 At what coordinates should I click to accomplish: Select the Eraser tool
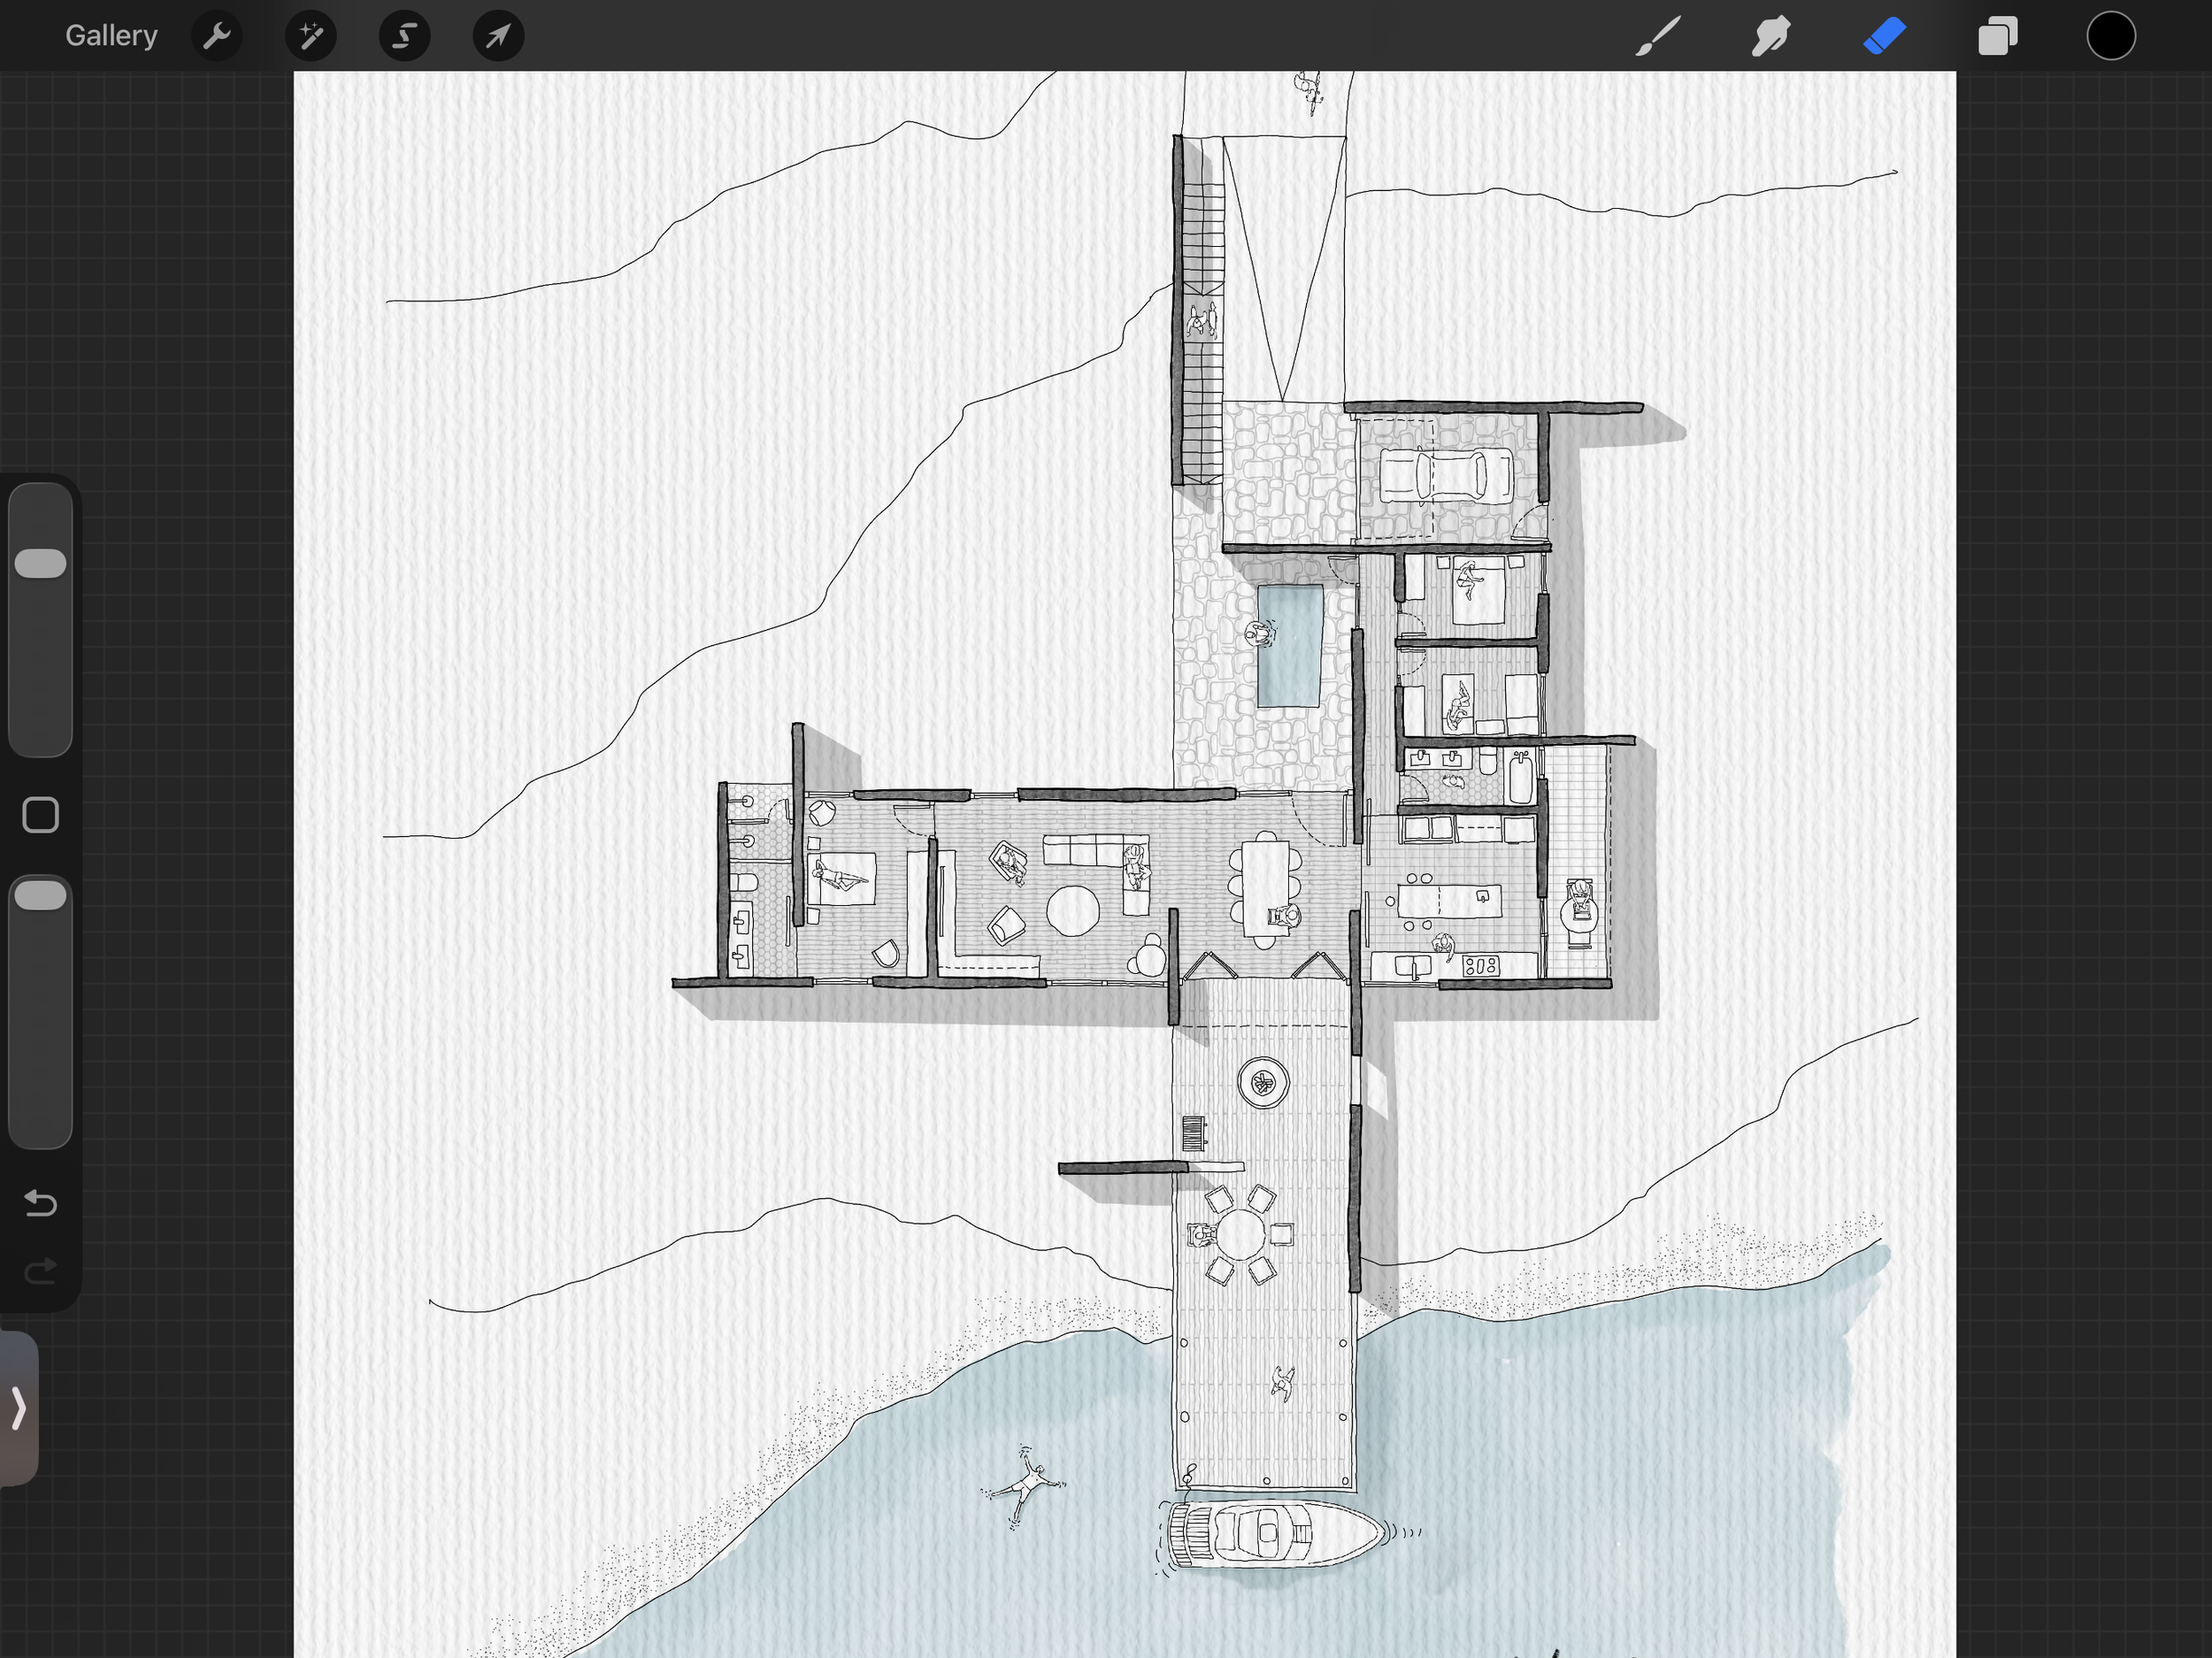point(1884,36)
